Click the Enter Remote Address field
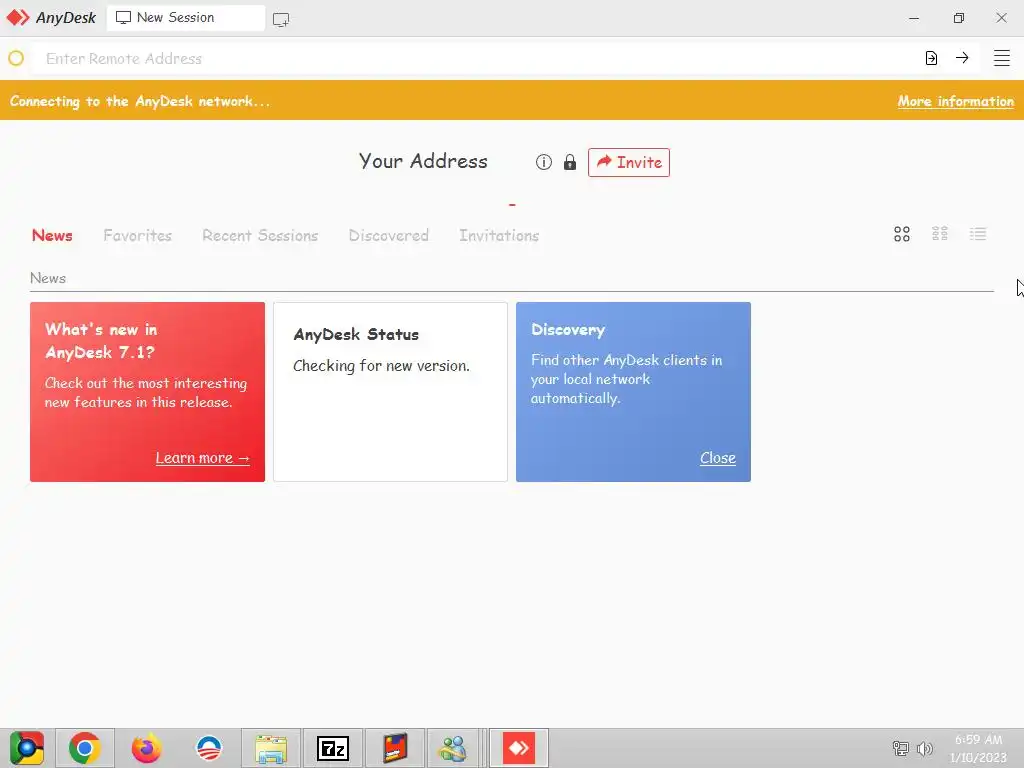The image size is (1024, 768). pyautogui.click(x=477, y=58)
